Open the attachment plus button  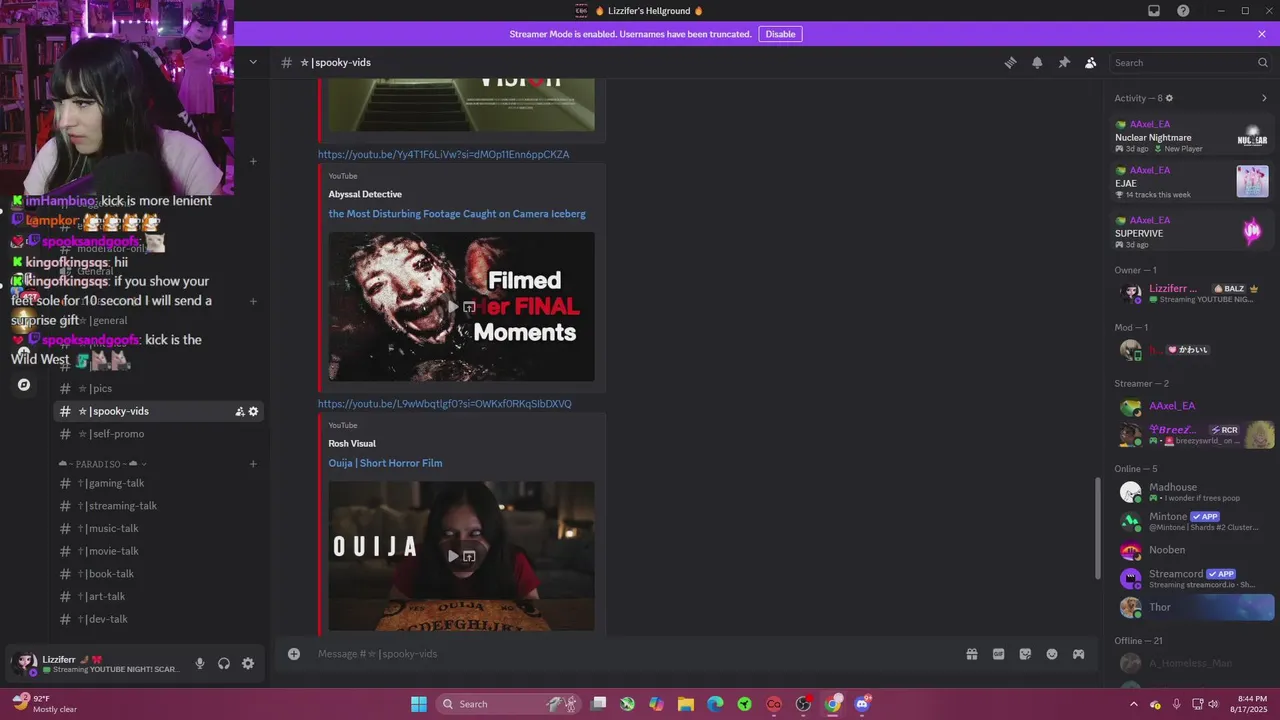pyautogui.click(x=294, y=654)
